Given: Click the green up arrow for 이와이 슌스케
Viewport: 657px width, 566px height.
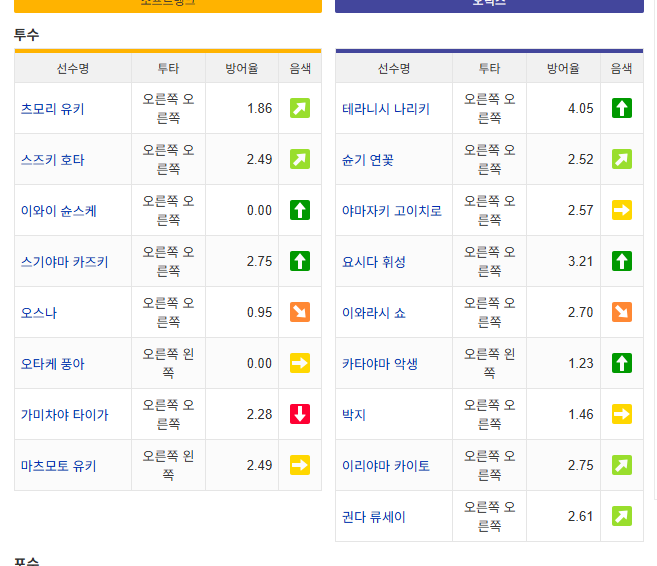Looking at the screenshot, I should pyautogui.click(x=300, y=210).
